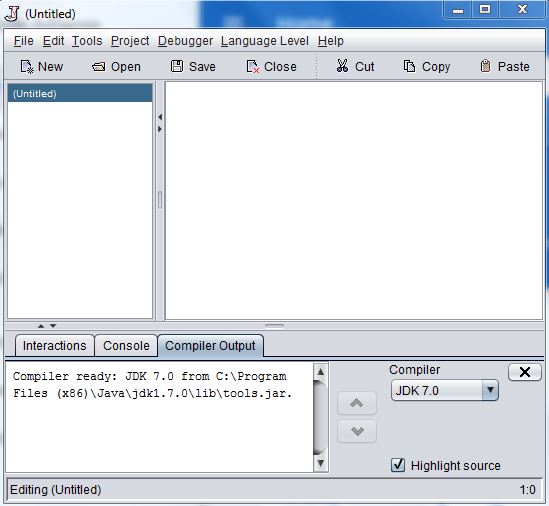Select (Untitled) in the document list
This screenshot has width=549, height=506.
pyautogui.click(x=80, y=93)
